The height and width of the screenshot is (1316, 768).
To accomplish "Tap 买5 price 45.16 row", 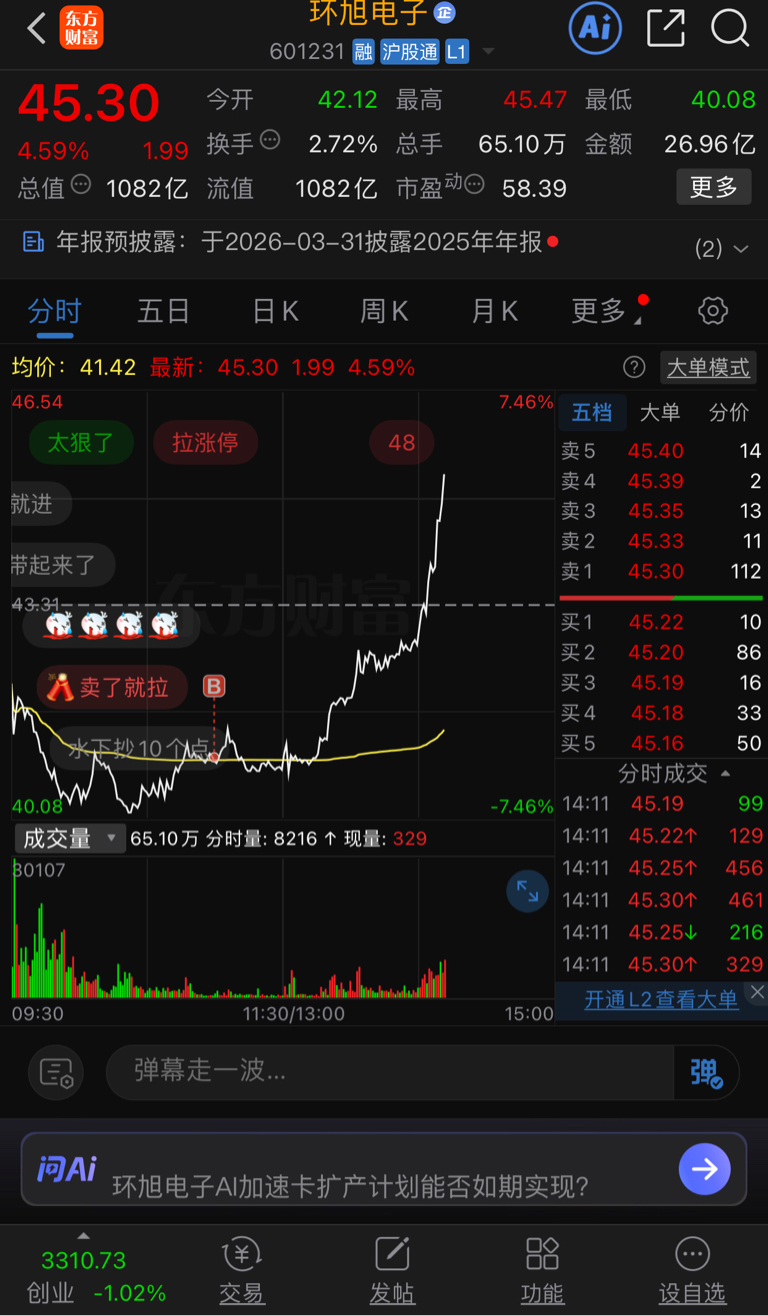I will [661, 743].
